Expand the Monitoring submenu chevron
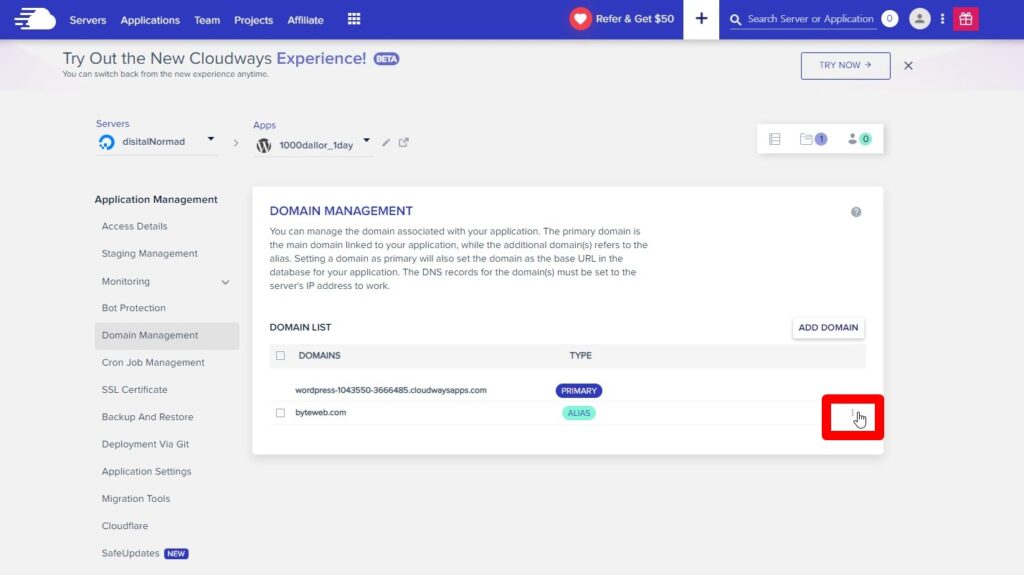This screenshot has height=575, width=1024. click(x=225, y=282)
